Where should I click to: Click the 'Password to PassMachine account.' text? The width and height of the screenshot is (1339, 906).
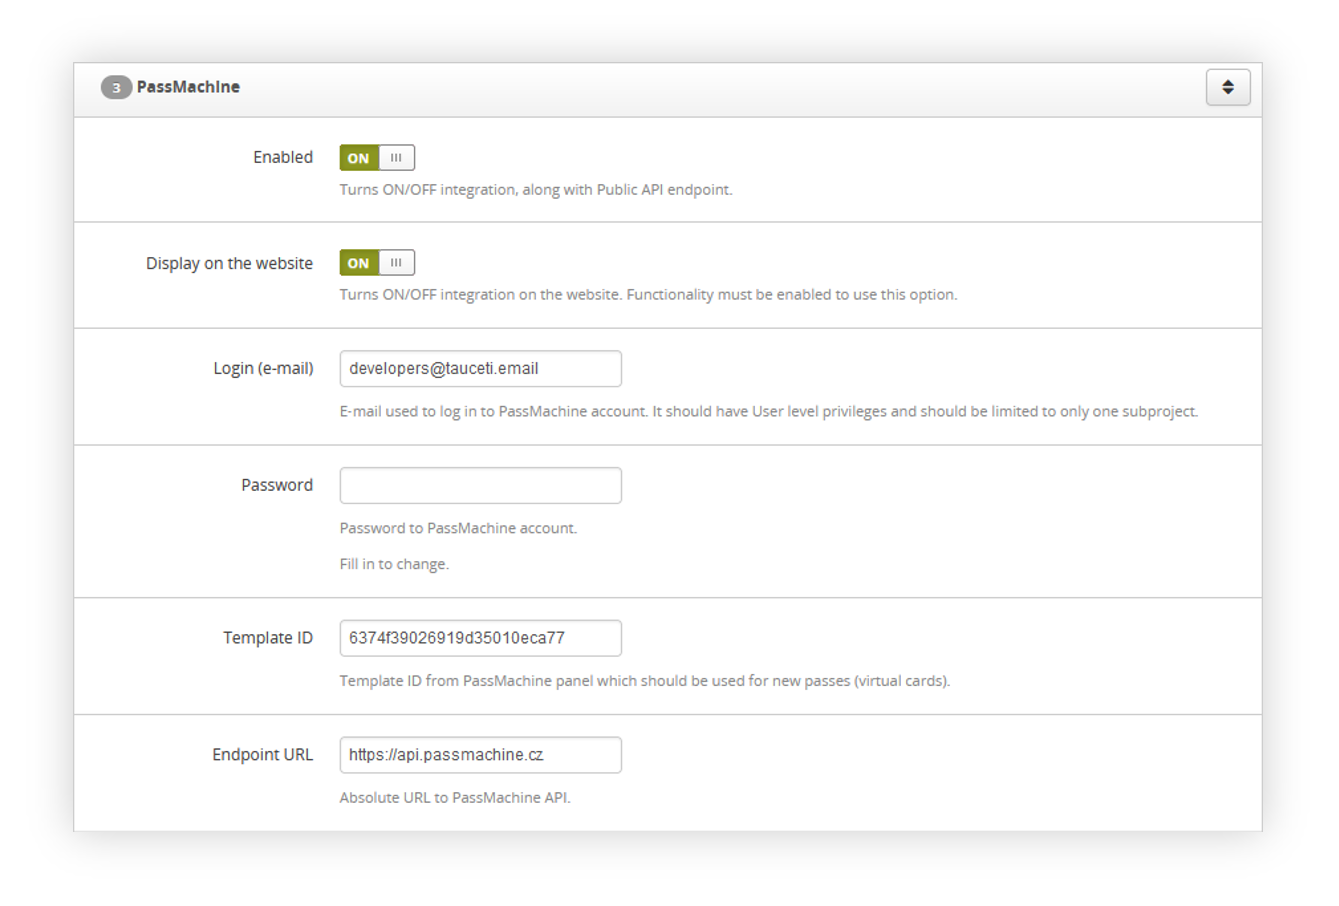(458, 528)
